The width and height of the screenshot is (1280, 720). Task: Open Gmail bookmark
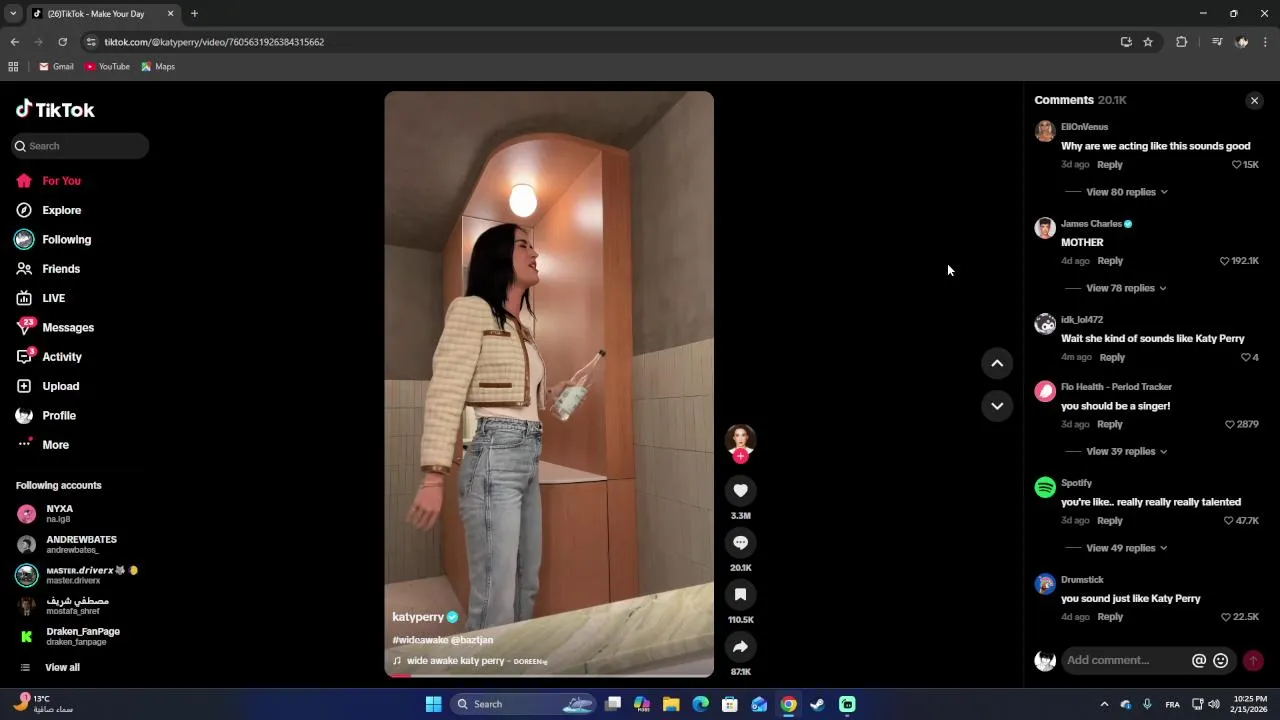[56, 67]
